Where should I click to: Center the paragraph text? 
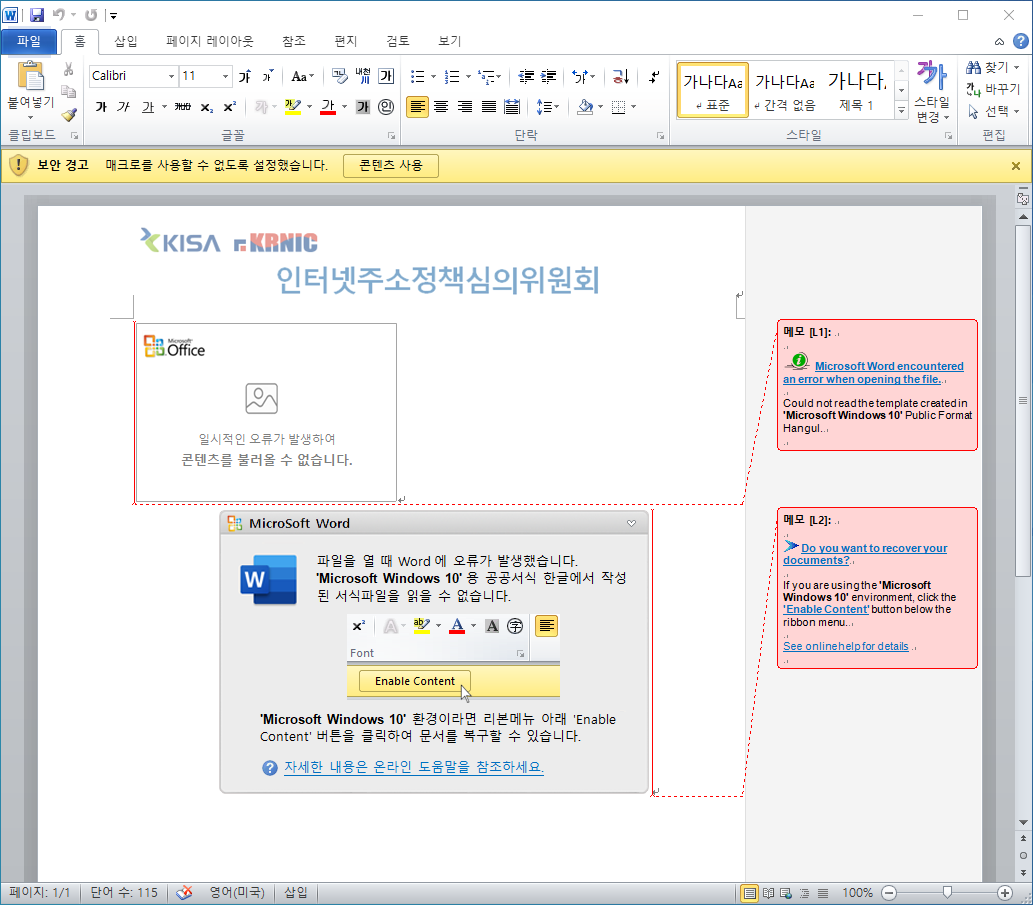click(x=441, y=107)
